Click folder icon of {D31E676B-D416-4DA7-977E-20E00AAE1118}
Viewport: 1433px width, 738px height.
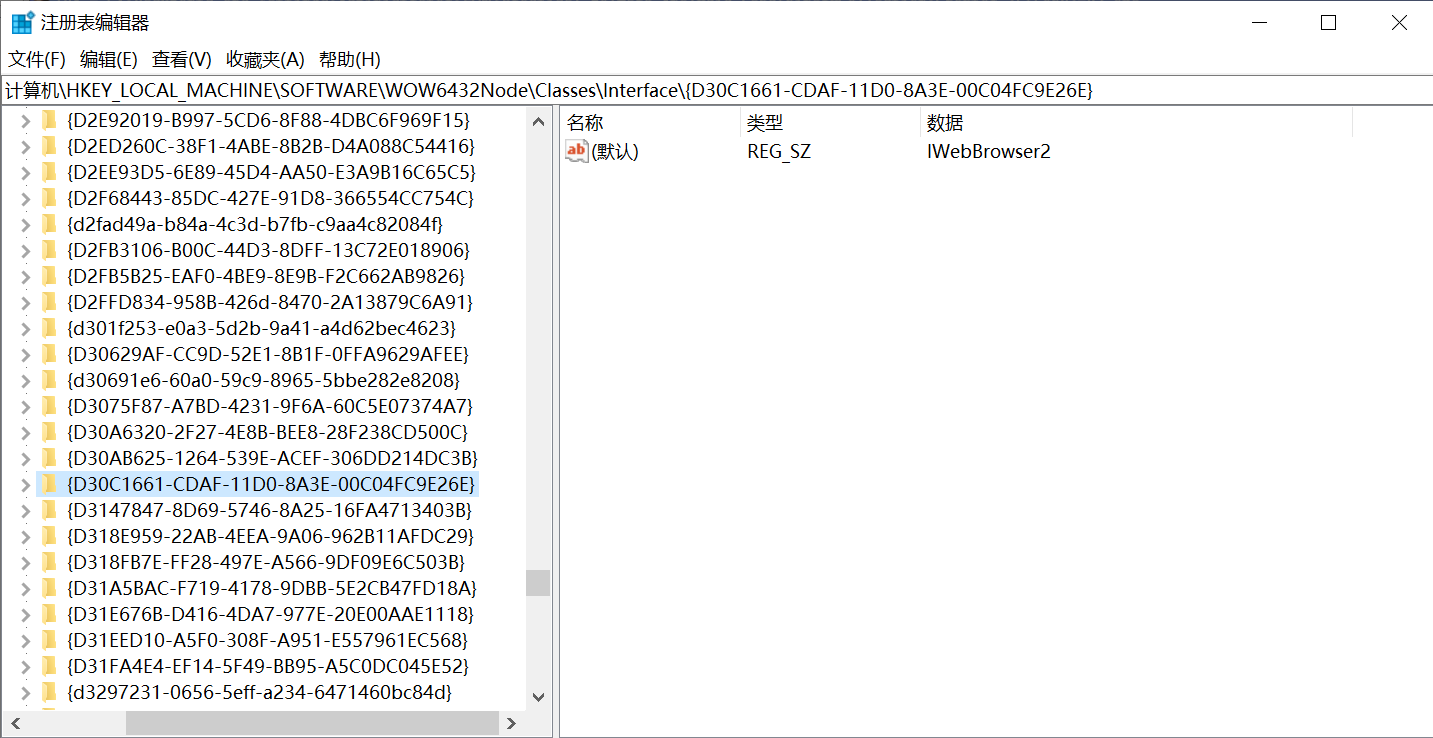pyautogui.click(x=48, y=614)
